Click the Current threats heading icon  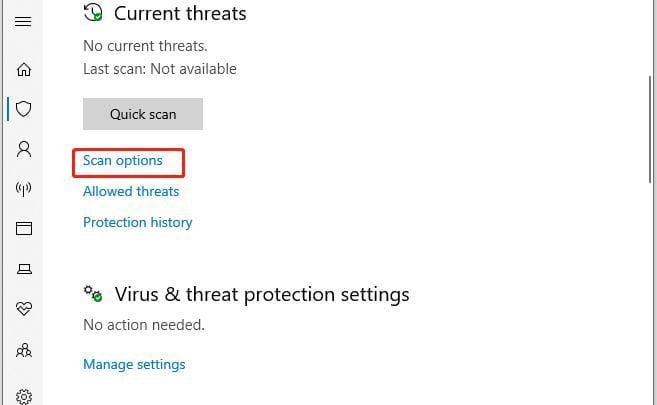point(93,13)
